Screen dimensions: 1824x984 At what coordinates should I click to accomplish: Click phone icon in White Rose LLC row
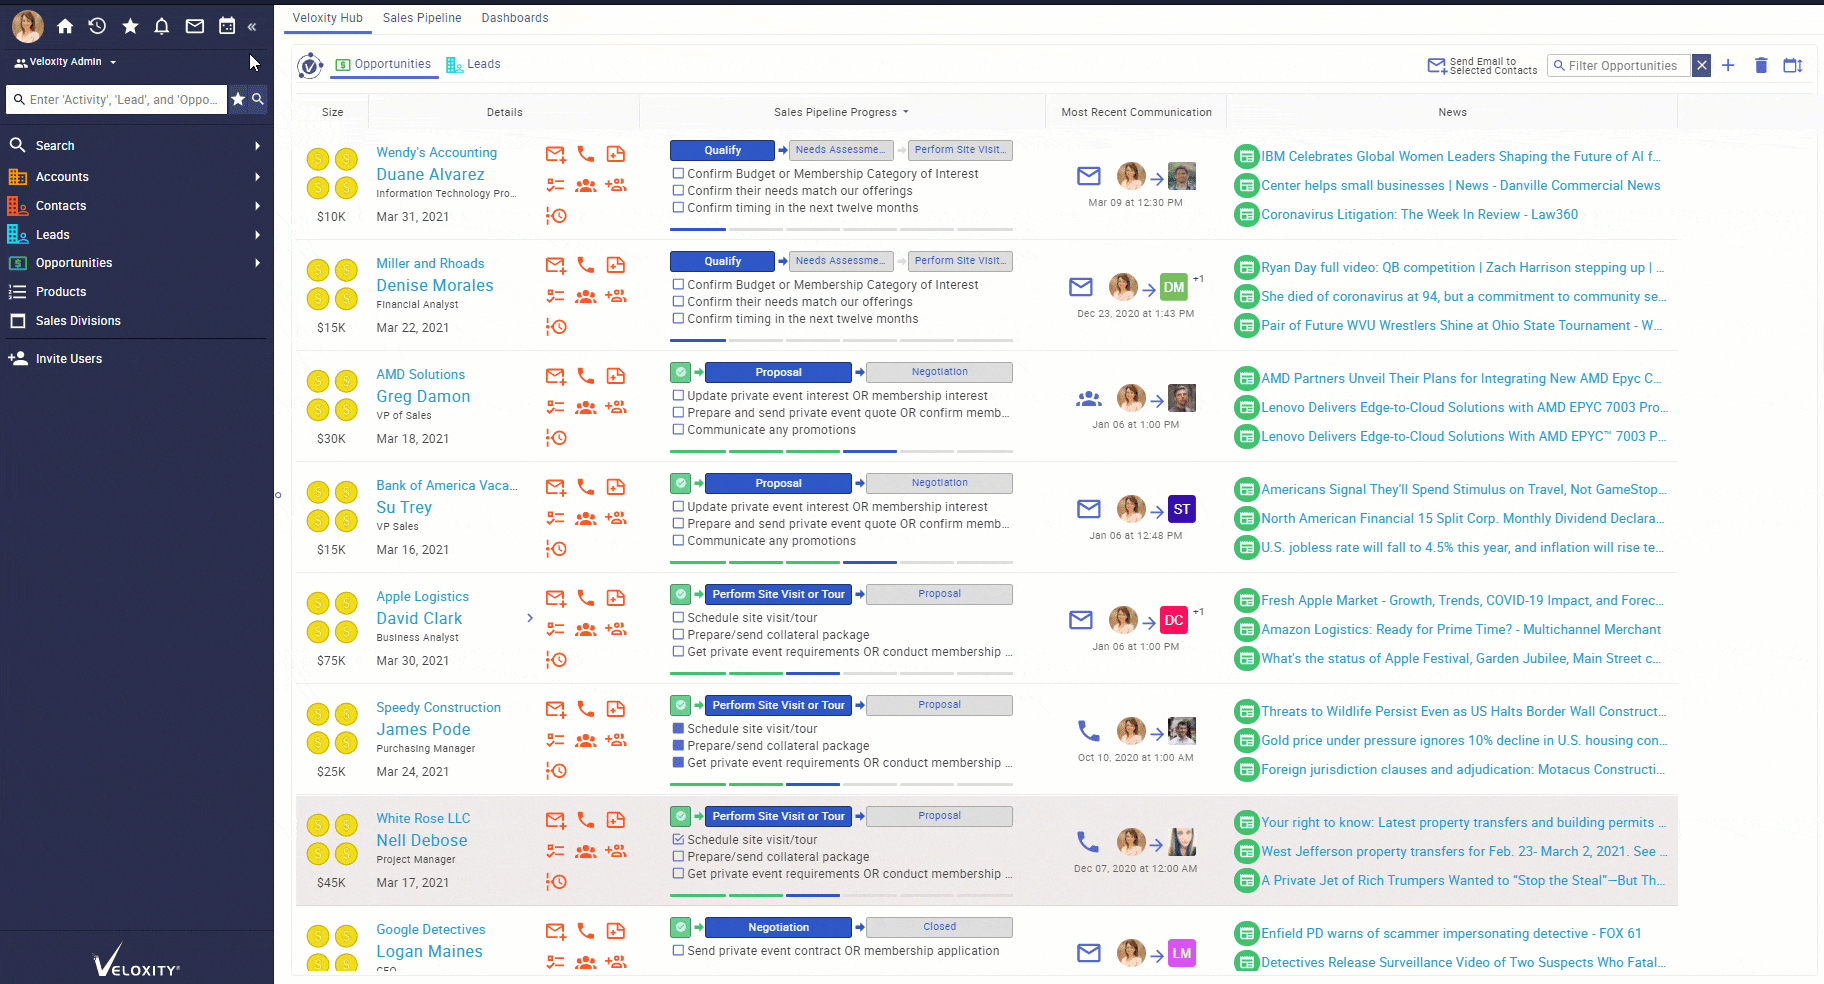586,820
